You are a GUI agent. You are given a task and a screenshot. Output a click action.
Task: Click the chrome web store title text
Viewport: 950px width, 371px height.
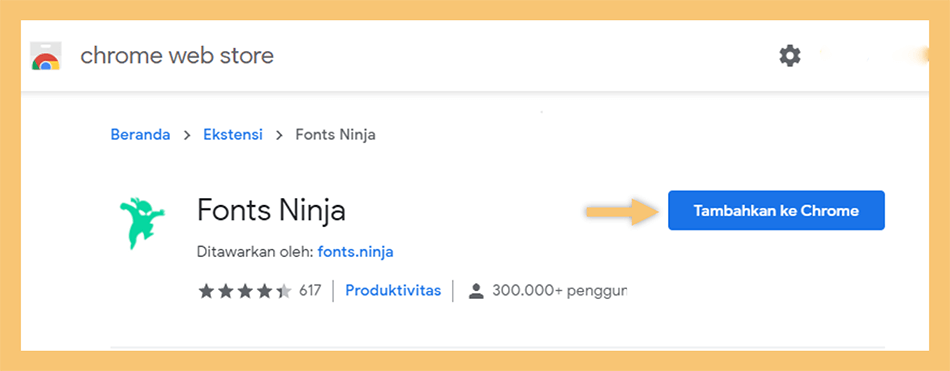[177, 56]
